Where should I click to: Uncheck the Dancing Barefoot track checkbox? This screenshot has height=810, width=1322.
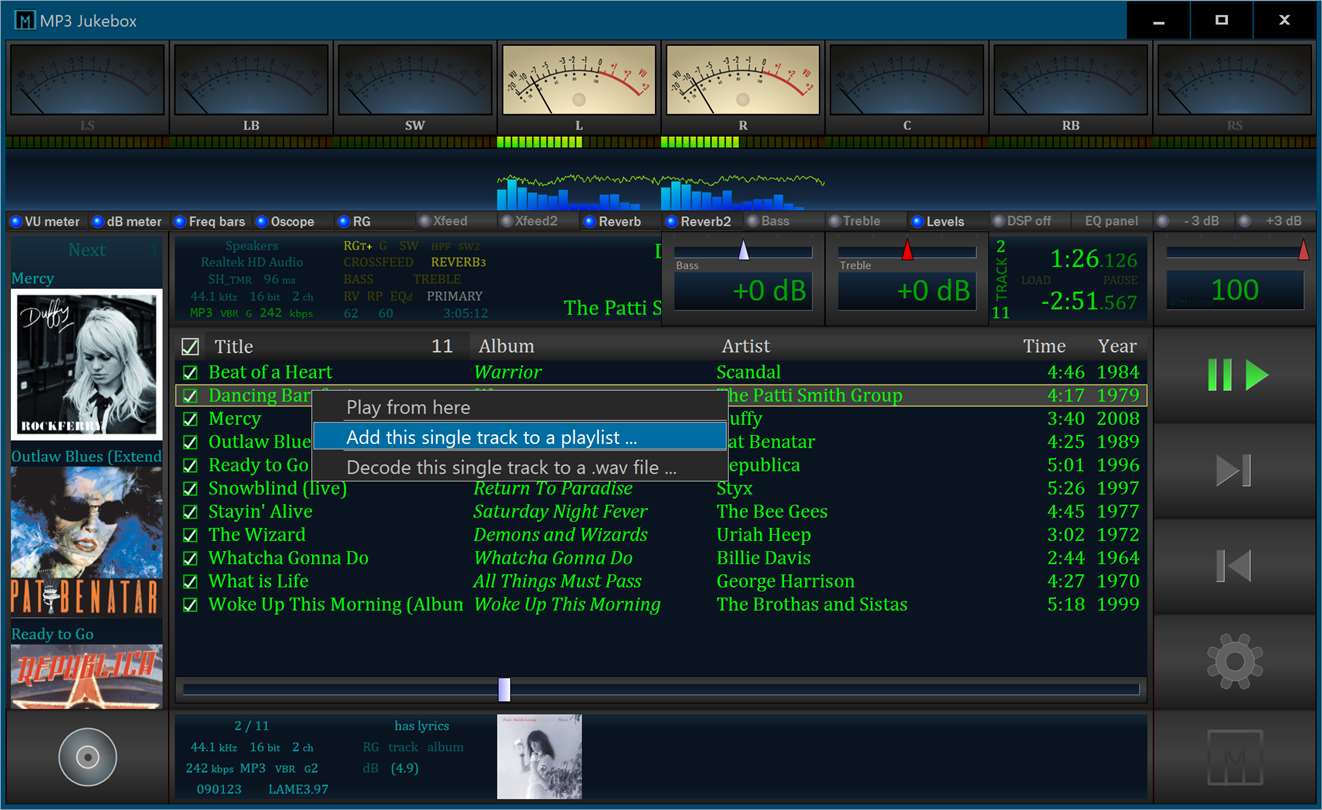click(190, 396)
